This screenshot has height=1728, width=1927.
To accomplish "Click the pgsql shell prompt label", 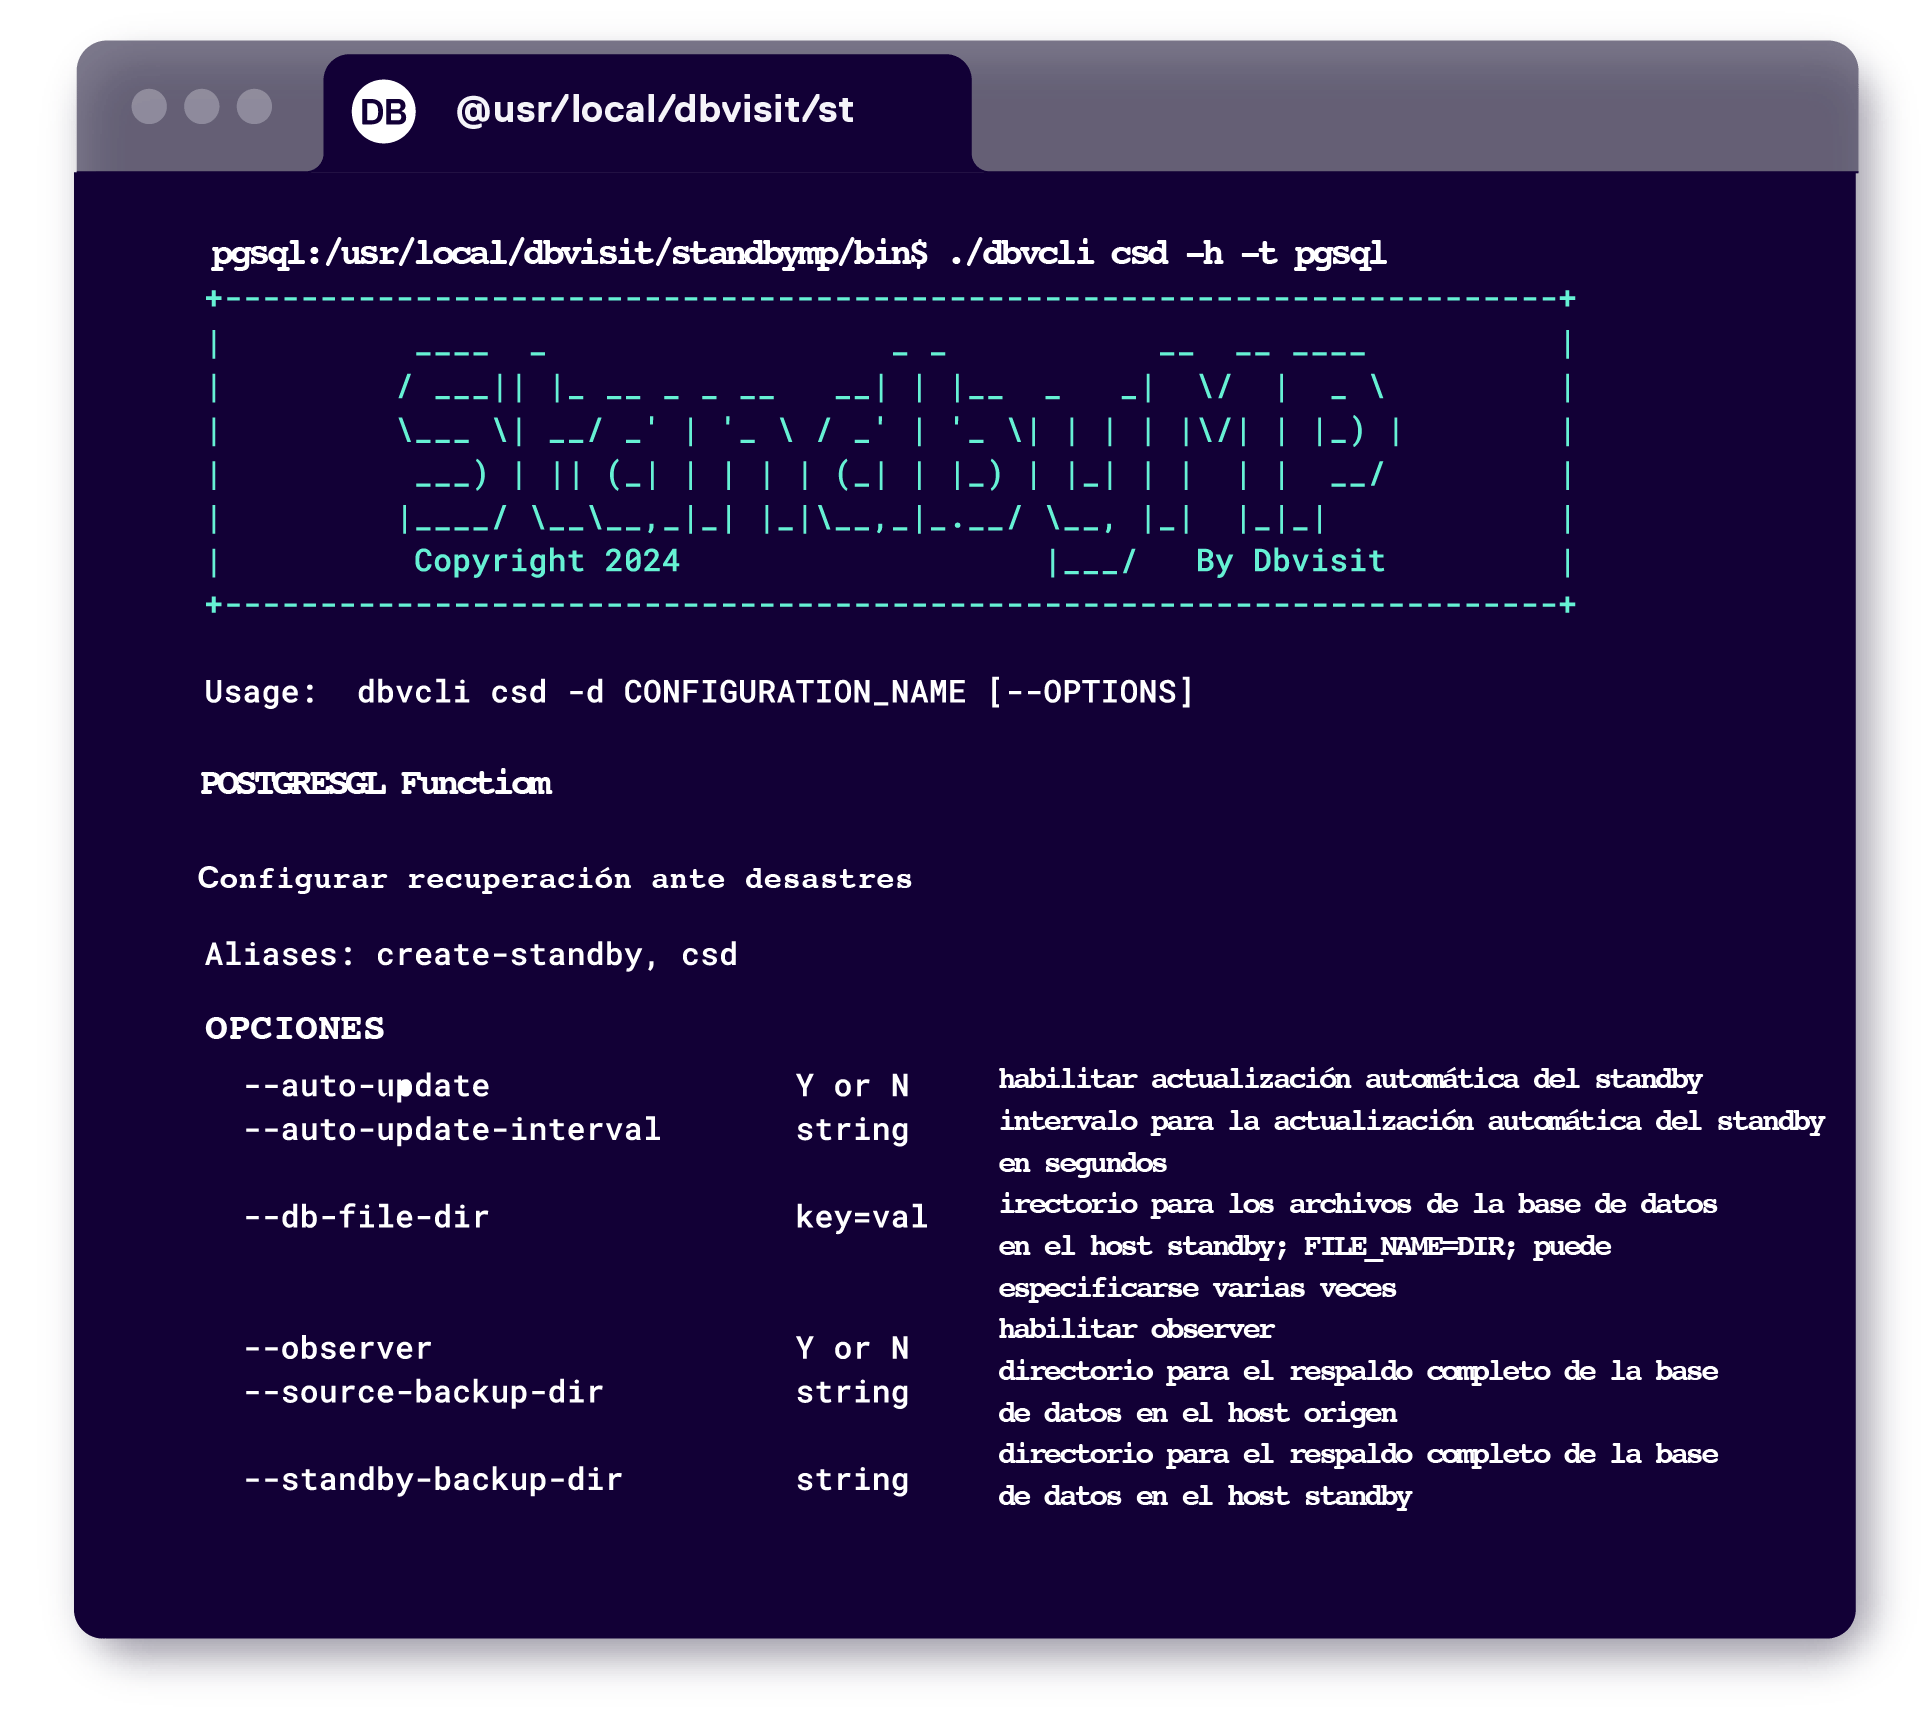I will 566,254.
